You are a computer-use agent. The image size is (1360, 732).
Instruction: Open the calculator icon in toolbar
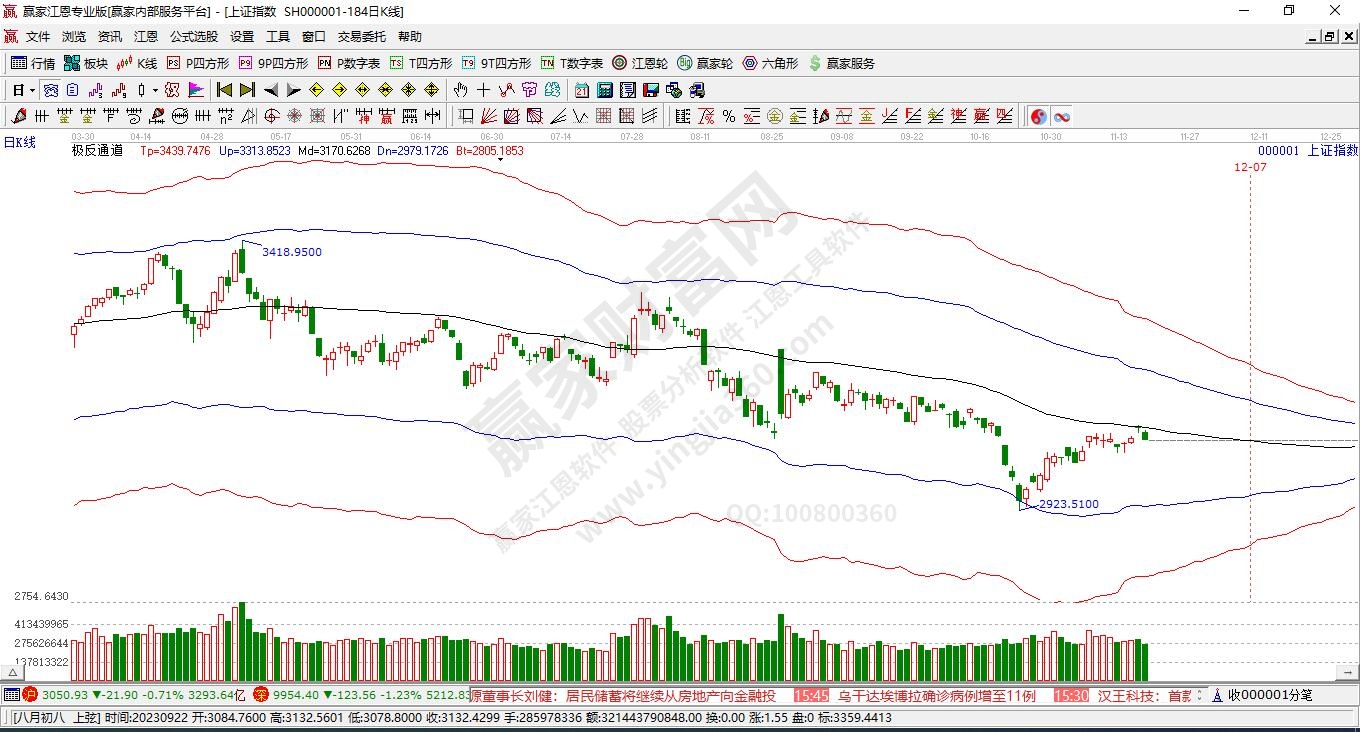(604, 90)
